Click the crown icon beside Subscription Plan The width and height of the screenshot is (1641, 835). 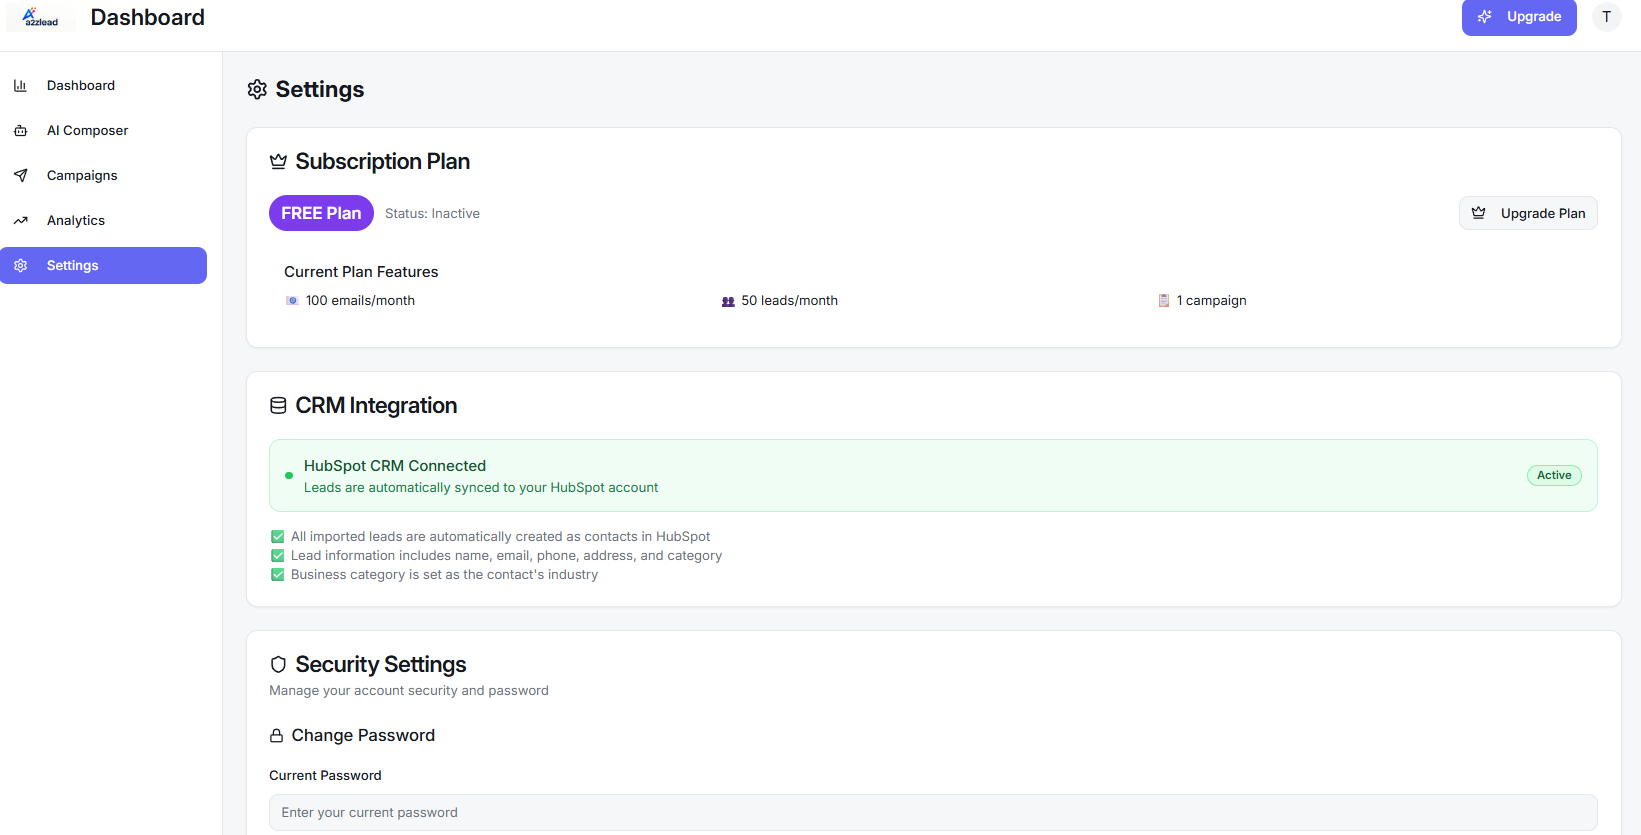tap(278, 162)
